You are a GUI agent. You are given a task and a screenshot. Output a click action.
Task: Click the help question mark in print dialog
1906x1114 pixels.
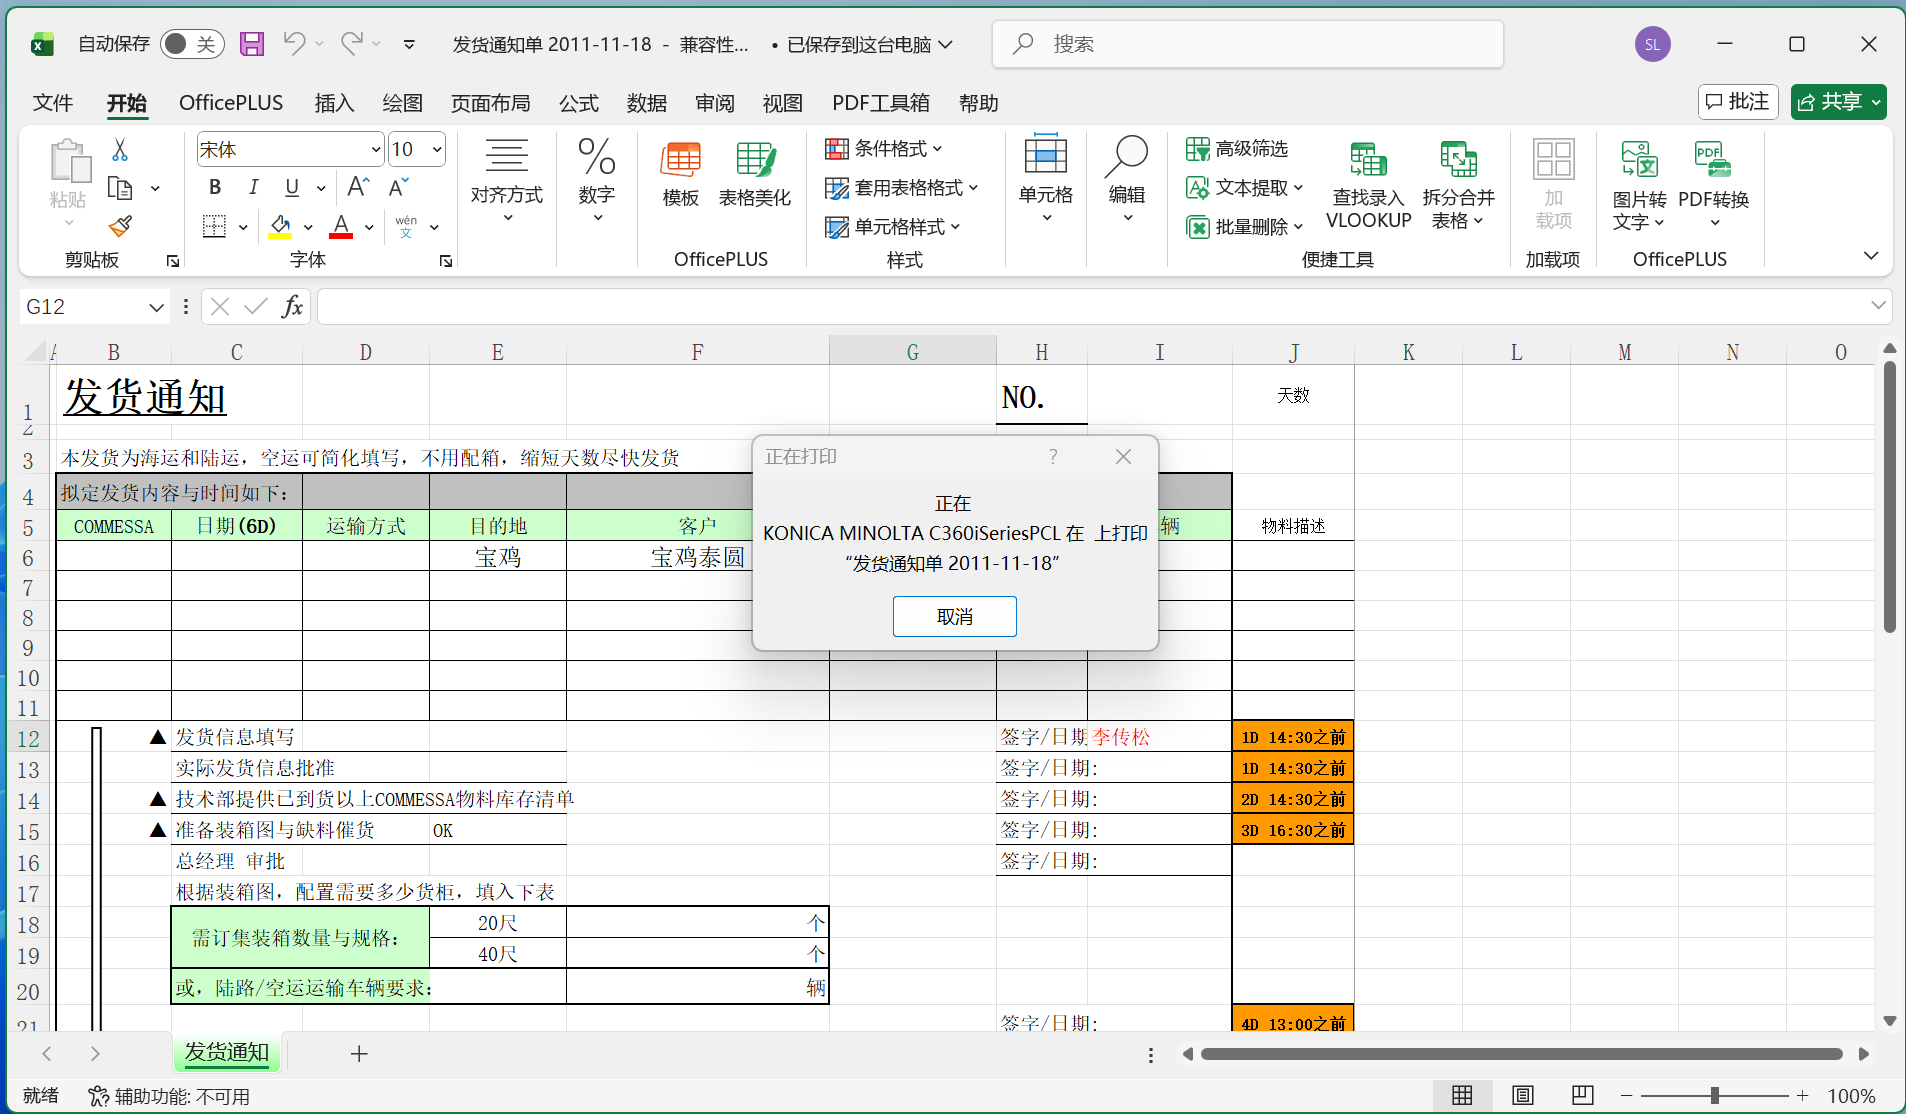click(x=1053, y=457)
